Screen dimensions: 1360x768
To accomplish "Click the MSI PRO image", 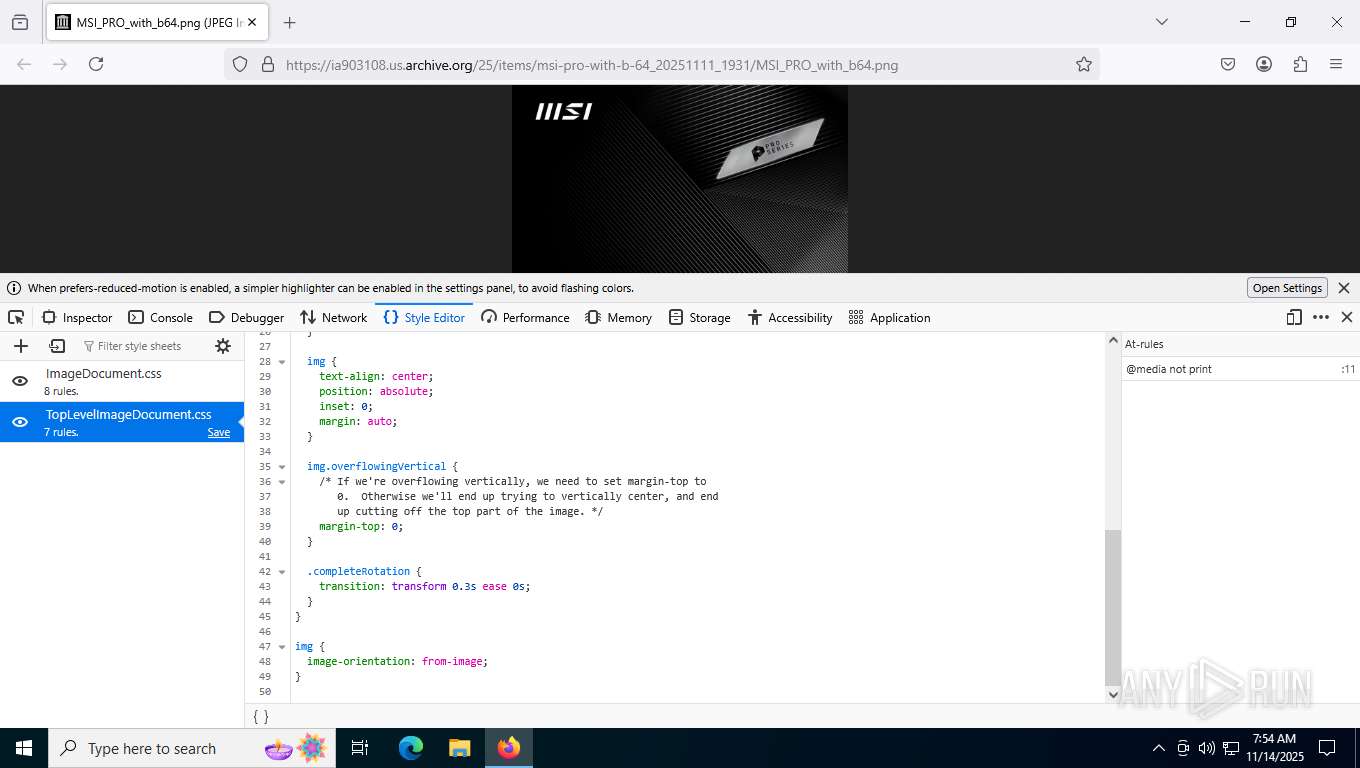I will point(680,179).
